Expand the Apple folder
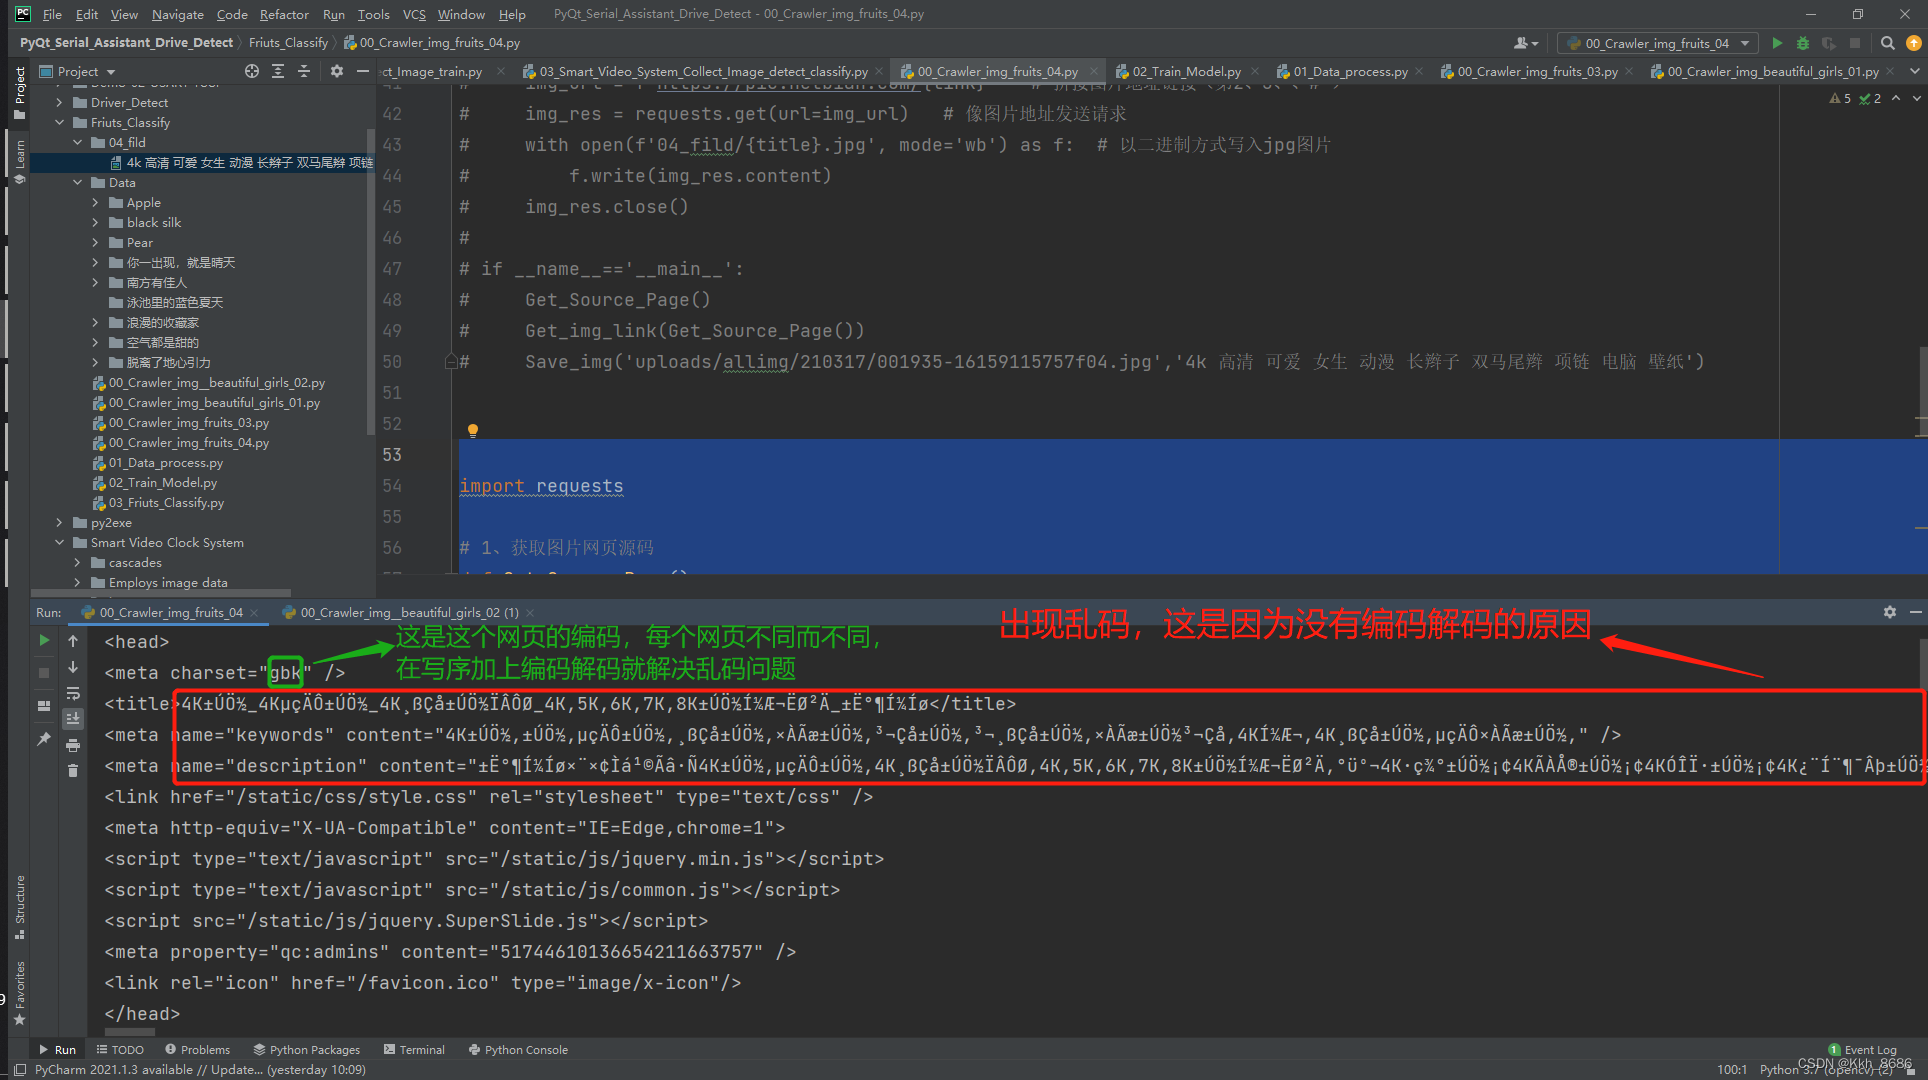This screenshot has width=1928, height=1080. (95, 202)
